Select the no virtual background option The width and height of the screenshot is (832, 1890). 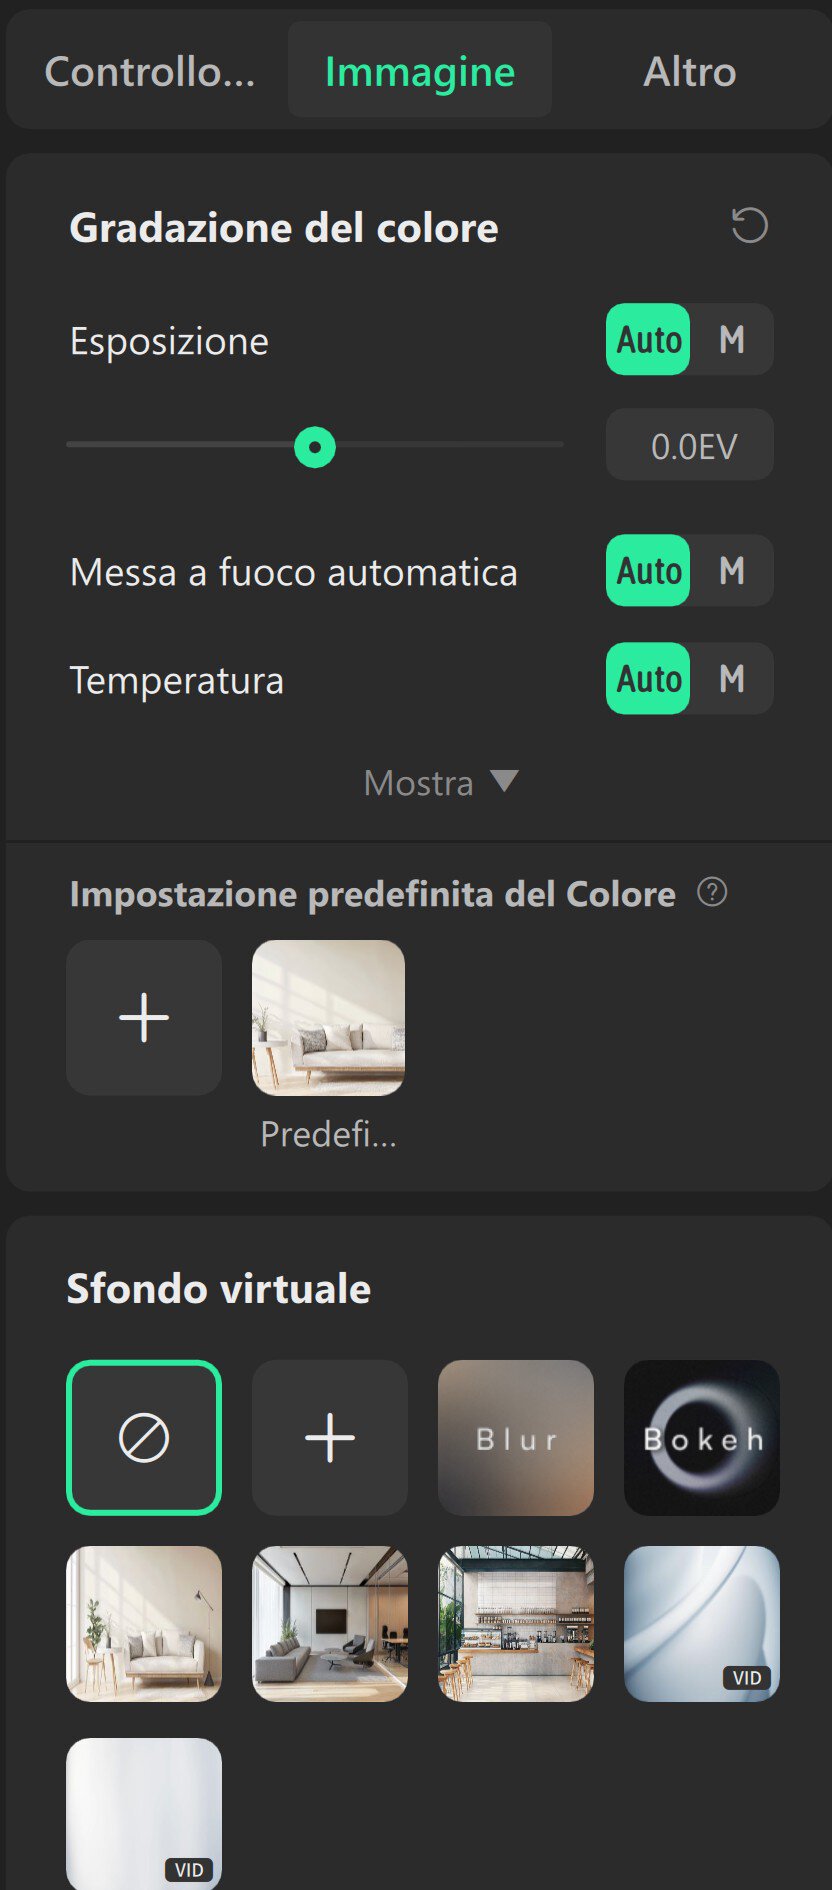pos(144,1438)
